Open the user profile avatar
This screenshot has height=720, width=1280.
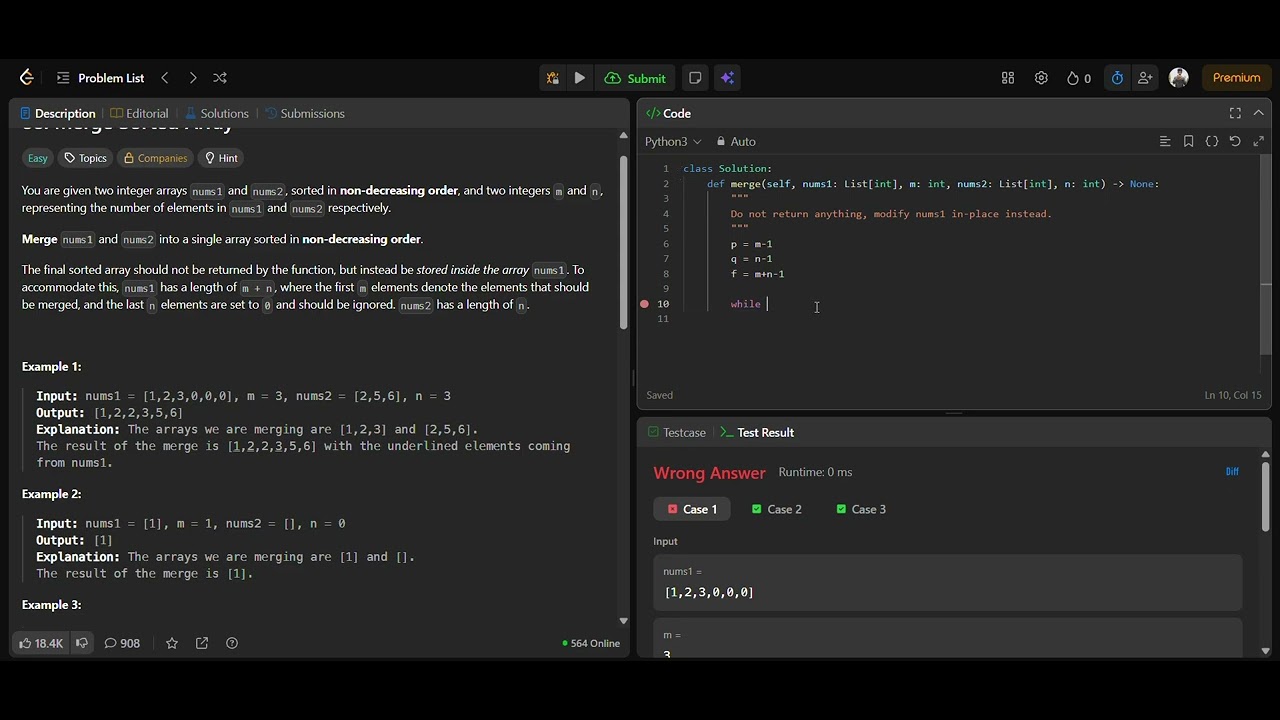click(1179, 78)
